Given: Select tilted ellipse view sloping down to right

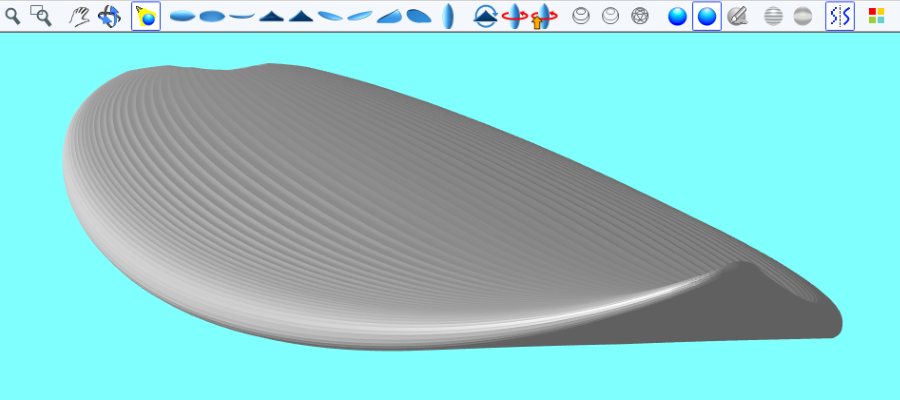Looking at the screenshot, I should click(330, 16).
